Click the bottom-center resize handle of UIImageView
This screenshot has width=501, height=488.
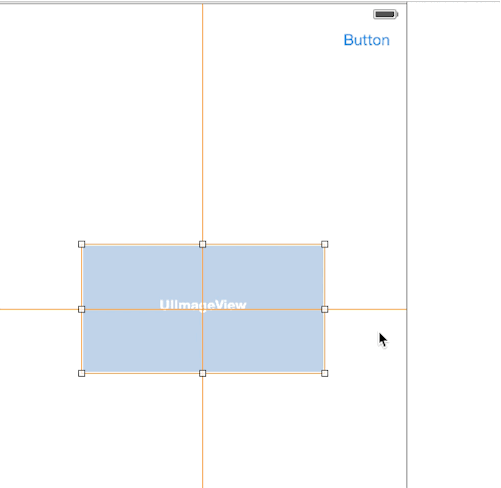pos(203,373)
